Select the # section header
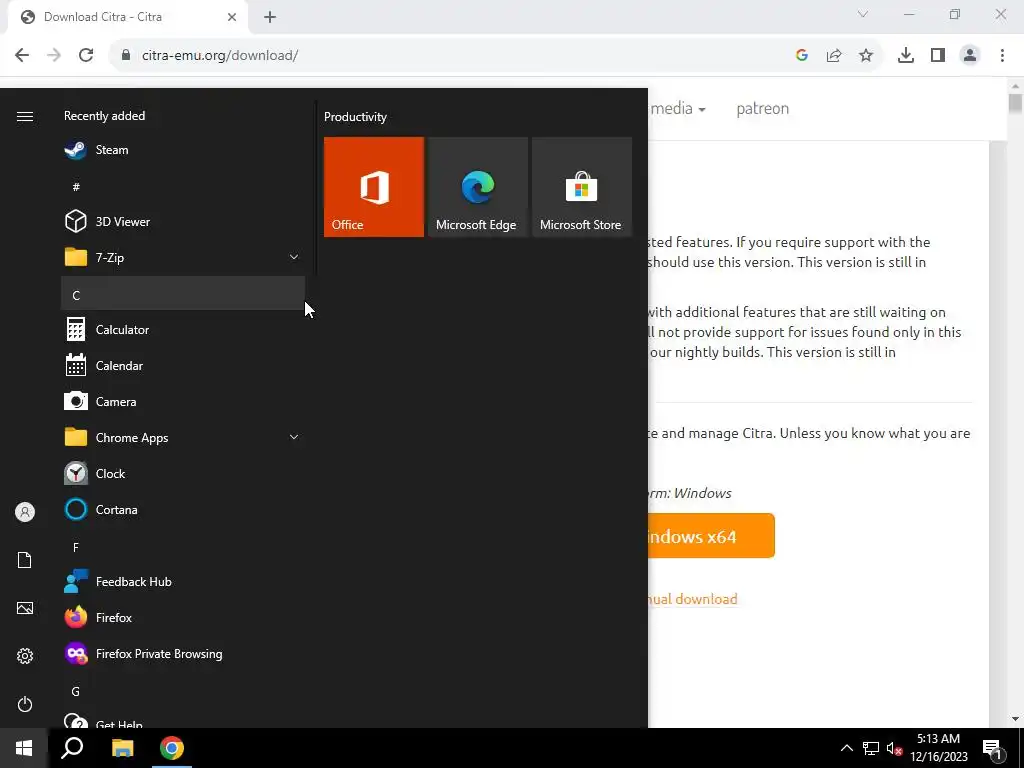This screenshot has height=768, width=1024. click(x=183, y=187)
